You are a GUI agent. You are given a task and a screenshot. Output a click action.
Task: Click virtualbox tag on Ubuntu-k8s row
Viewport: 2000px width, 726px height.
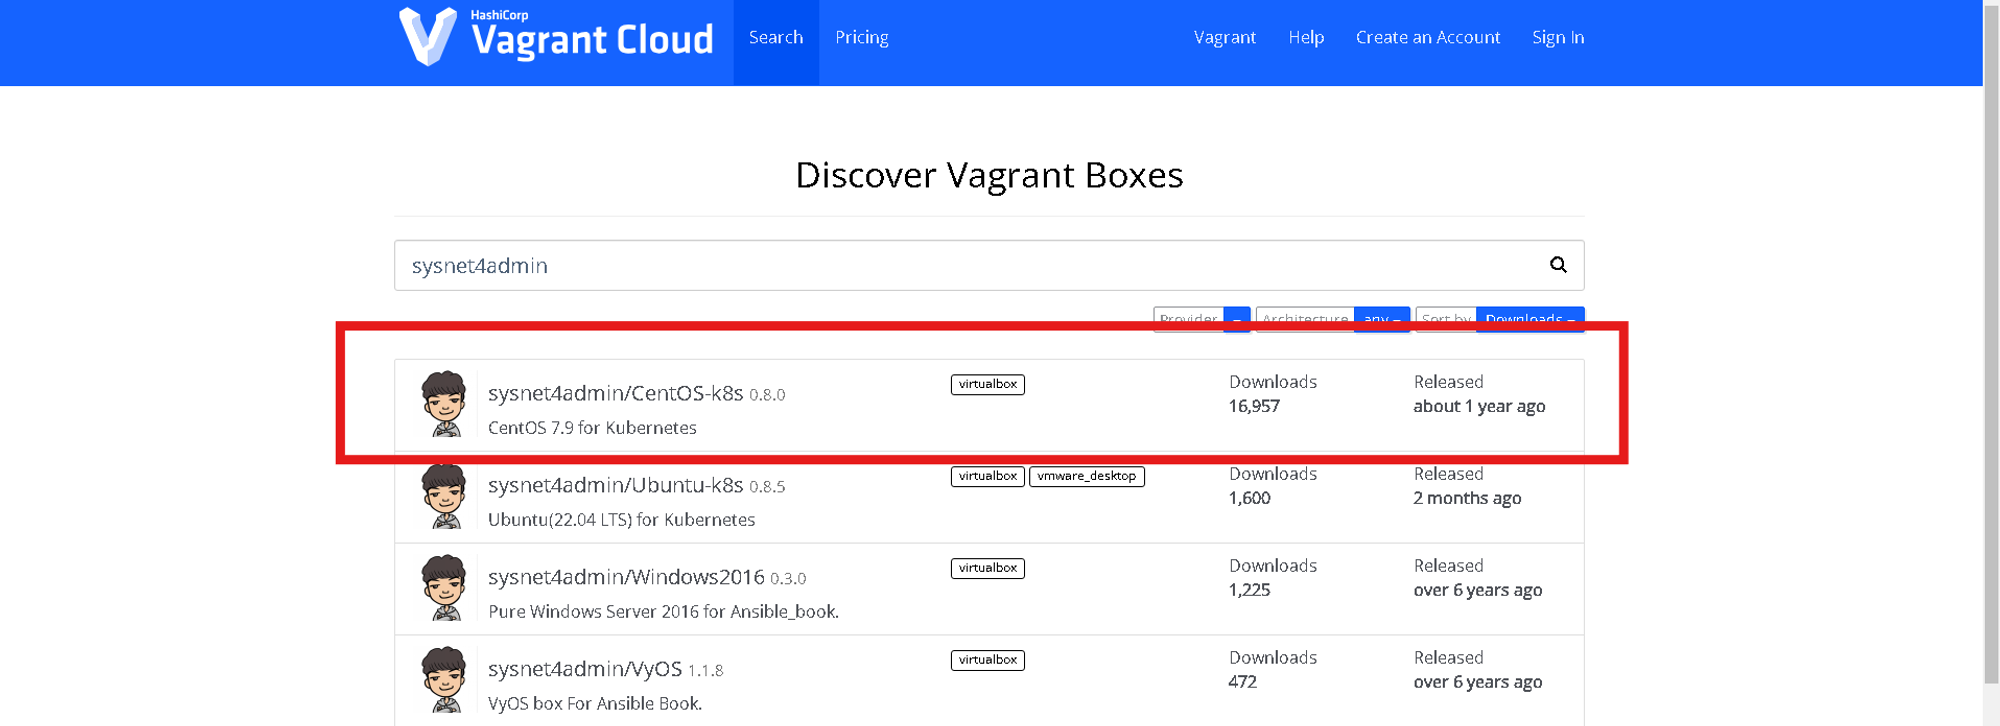pyautogui.click(x=988, y=476)
